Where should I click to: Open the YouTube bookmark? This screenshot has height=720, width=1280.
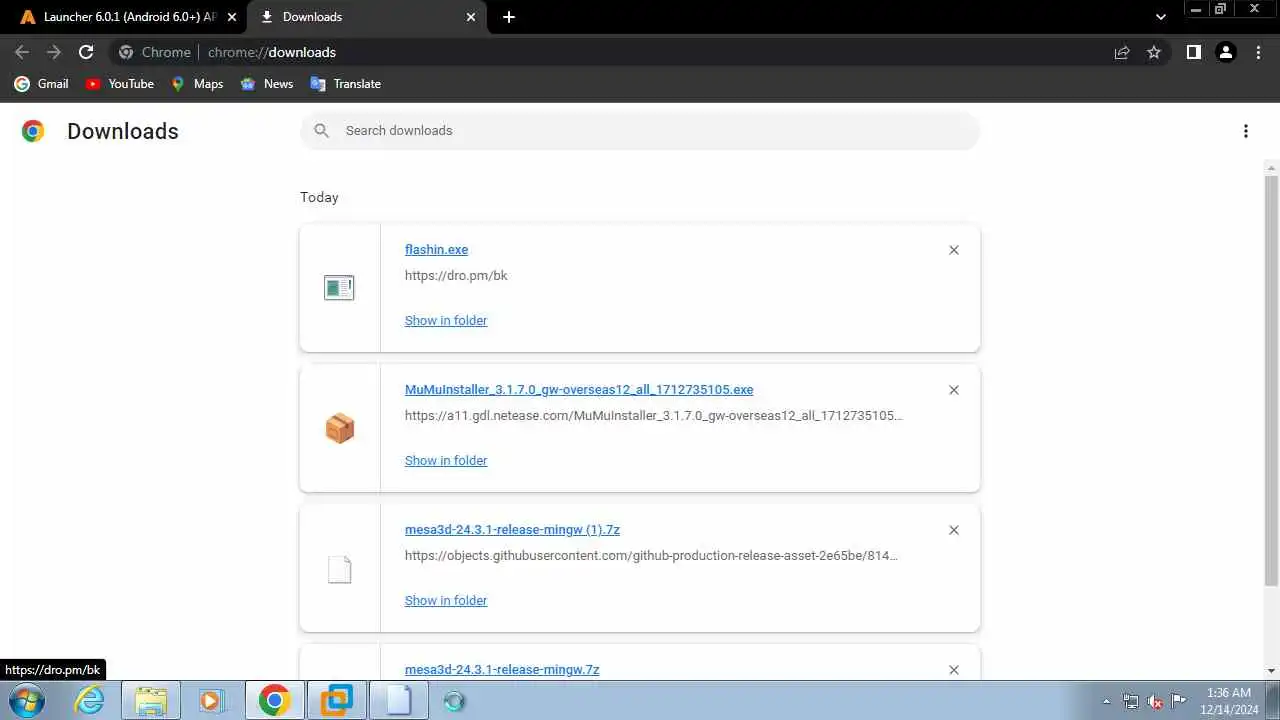tap(120, 84)
